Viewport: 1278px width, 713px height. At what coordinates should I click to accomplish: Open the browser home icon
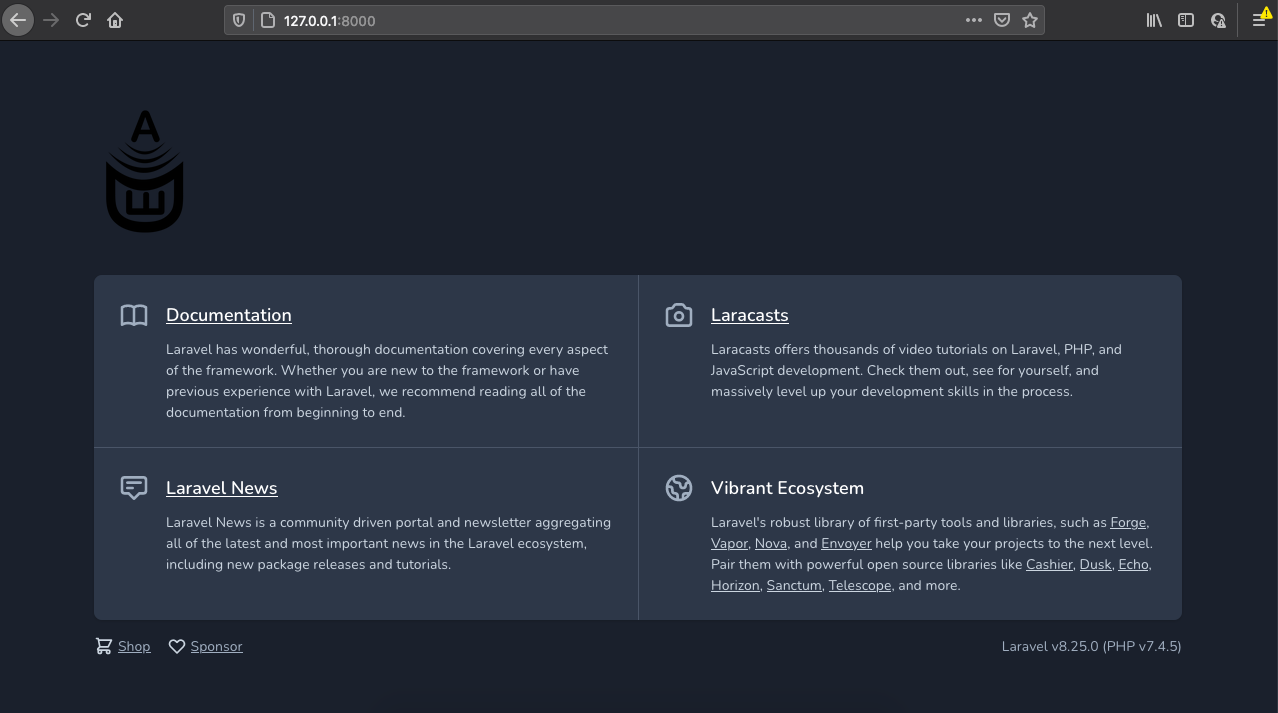(x=115, y=20)
